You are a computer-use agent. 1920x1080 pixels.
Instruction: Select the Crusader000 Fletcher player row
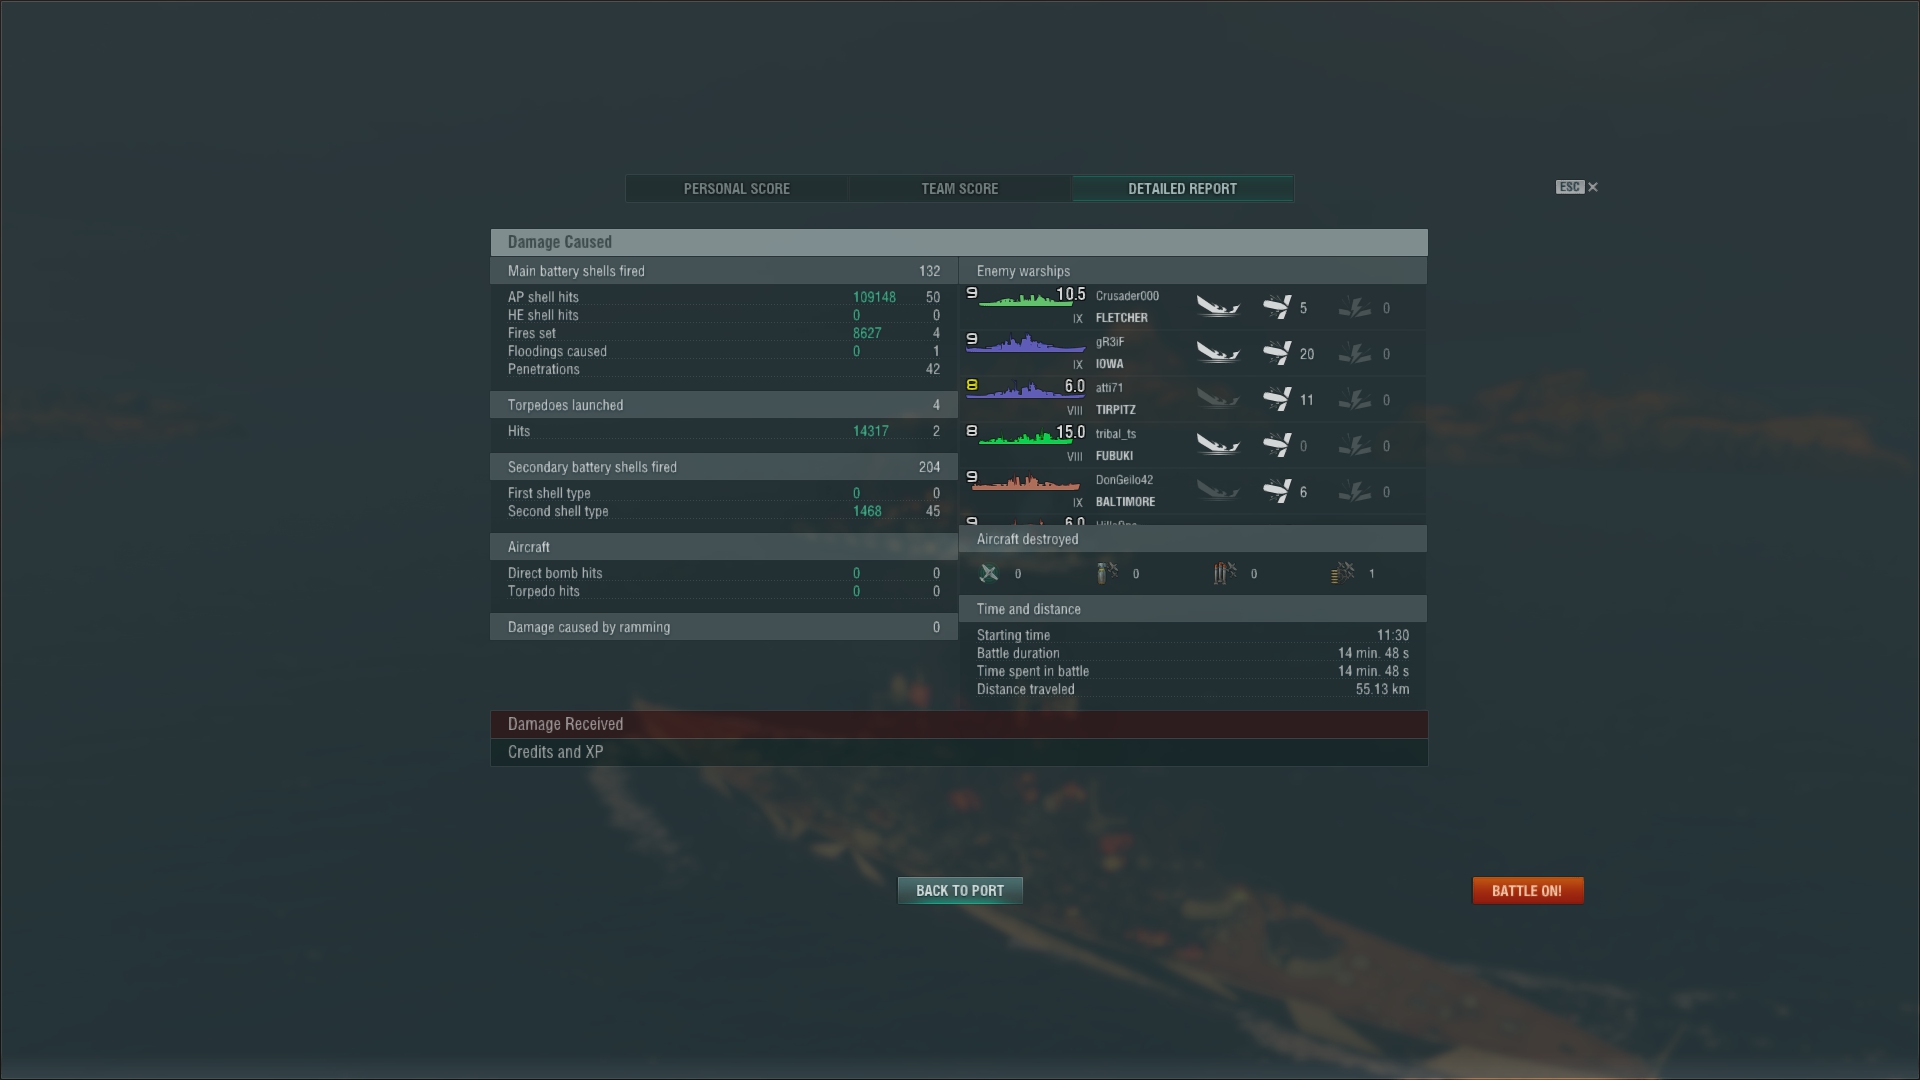tap(1193, 307)
